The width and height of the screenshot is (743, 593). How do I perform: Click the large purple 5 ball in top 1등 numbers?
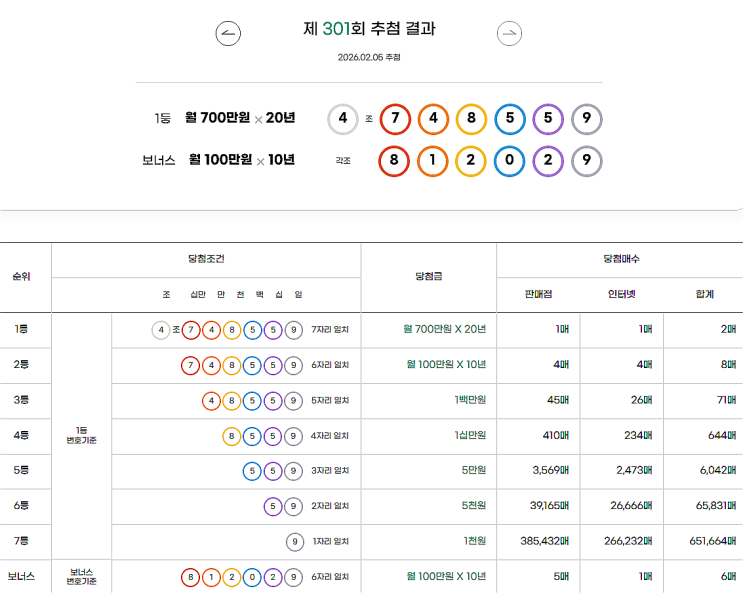click(548, 119)
